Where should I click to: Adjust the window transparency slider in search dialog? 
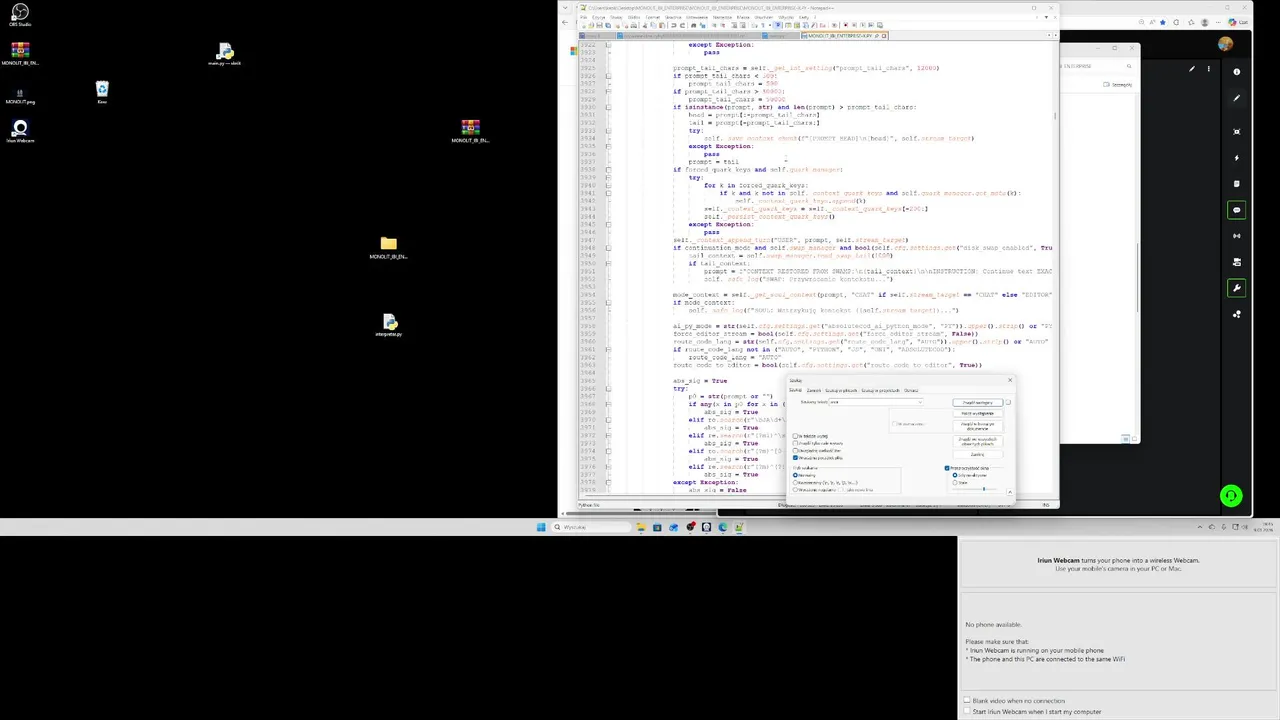(975, 489)
